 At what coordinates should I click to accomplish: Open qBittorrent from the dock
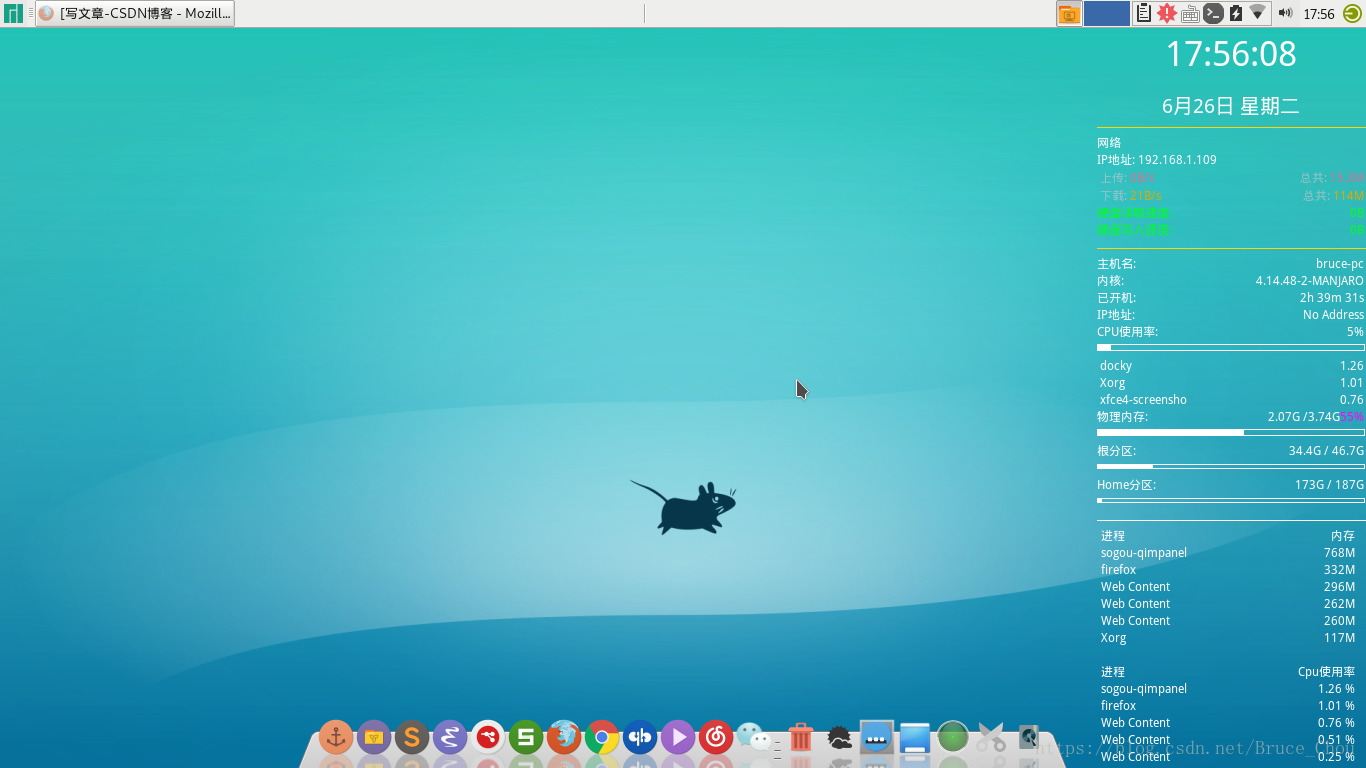(x=640, y=738)
